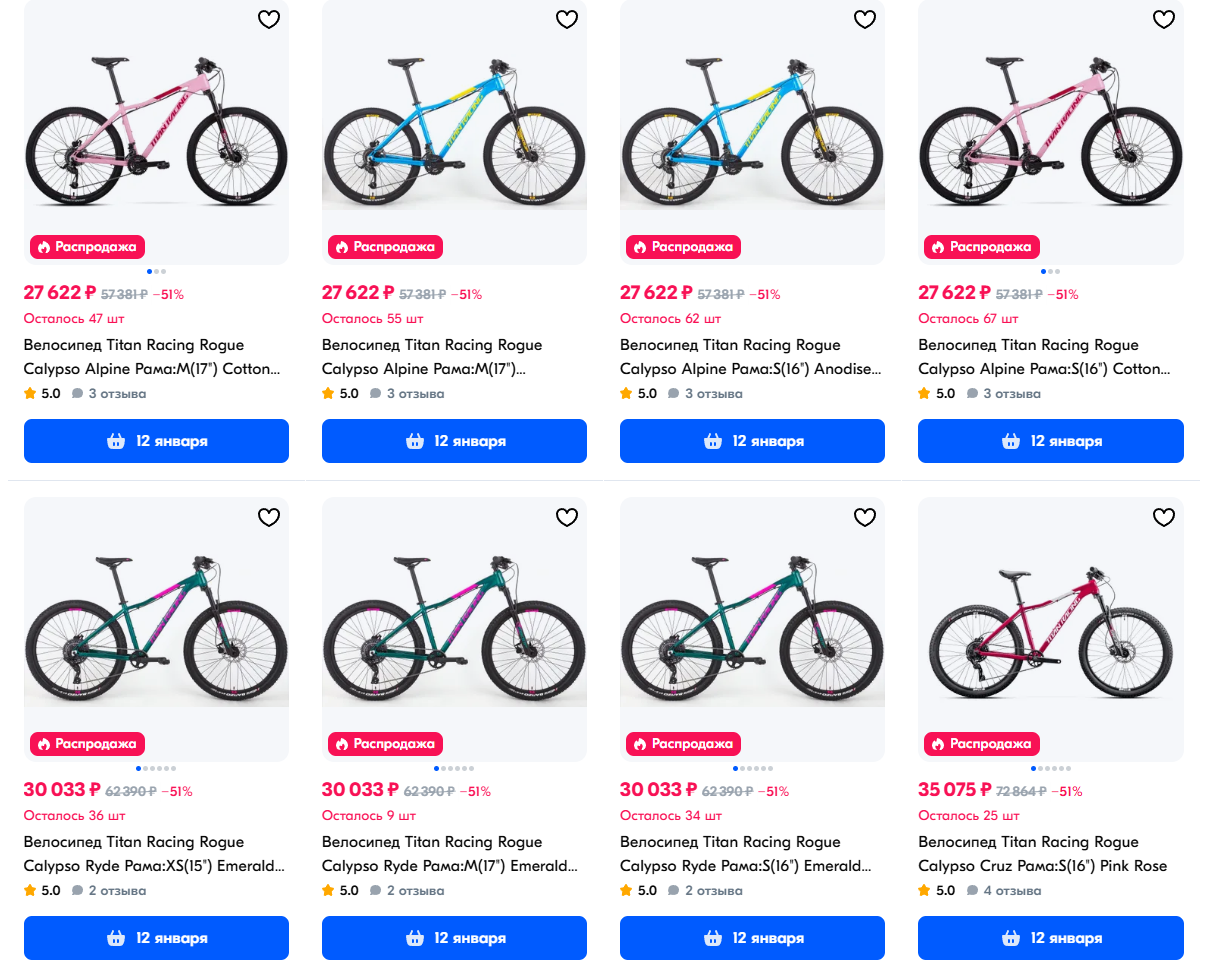The image size is (1228, 964).
Task: Toggle wishlist heart on Calypso Cruz Pink Rose
Action: [x=1164, y=517]
